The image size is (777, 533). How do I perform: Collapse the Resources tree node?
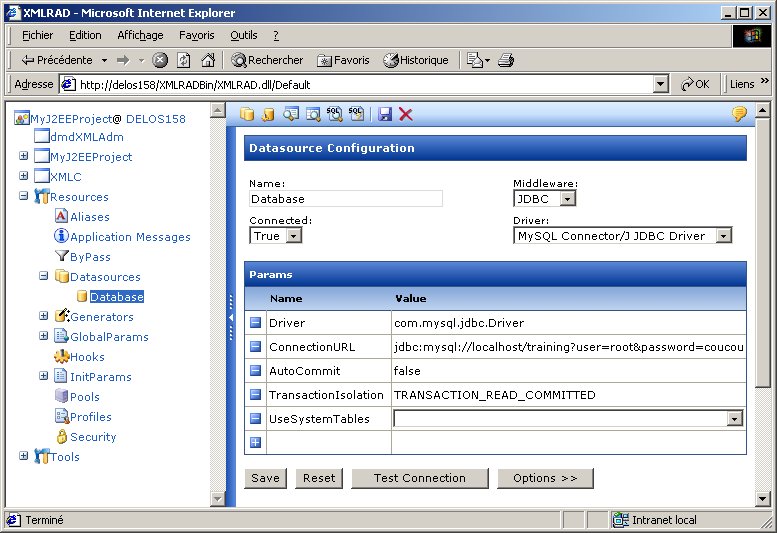pos(24,197)
